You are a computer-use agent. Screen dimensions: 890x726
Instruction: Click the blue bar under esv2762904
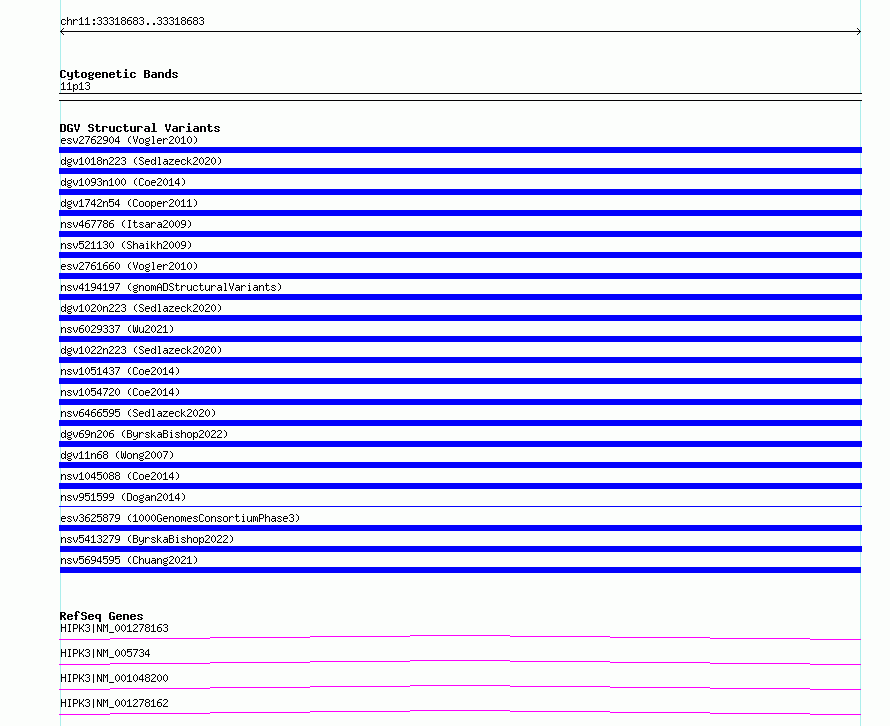460,150
